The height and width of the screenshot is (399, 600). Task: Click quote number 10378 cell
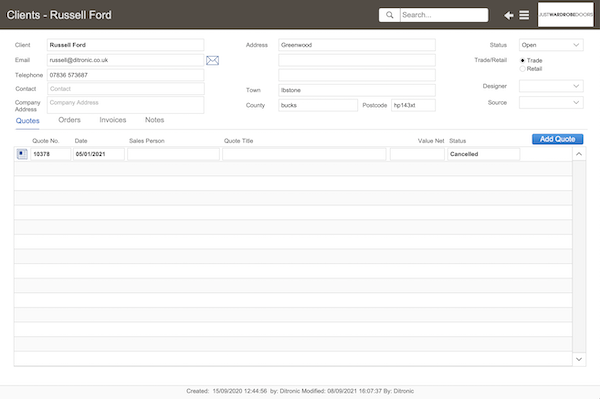(x=51, y=154)
